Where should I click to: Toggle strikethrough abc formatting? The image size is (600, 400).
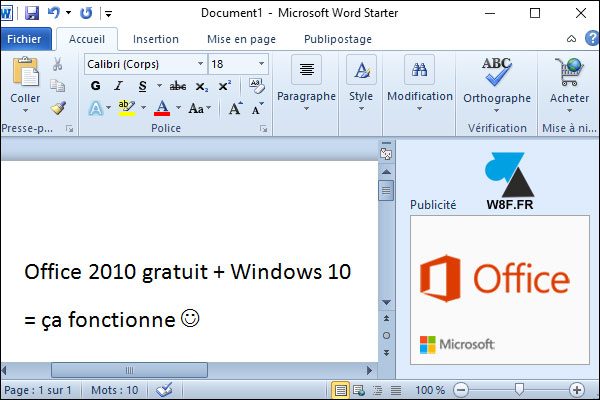click(178, 86)
